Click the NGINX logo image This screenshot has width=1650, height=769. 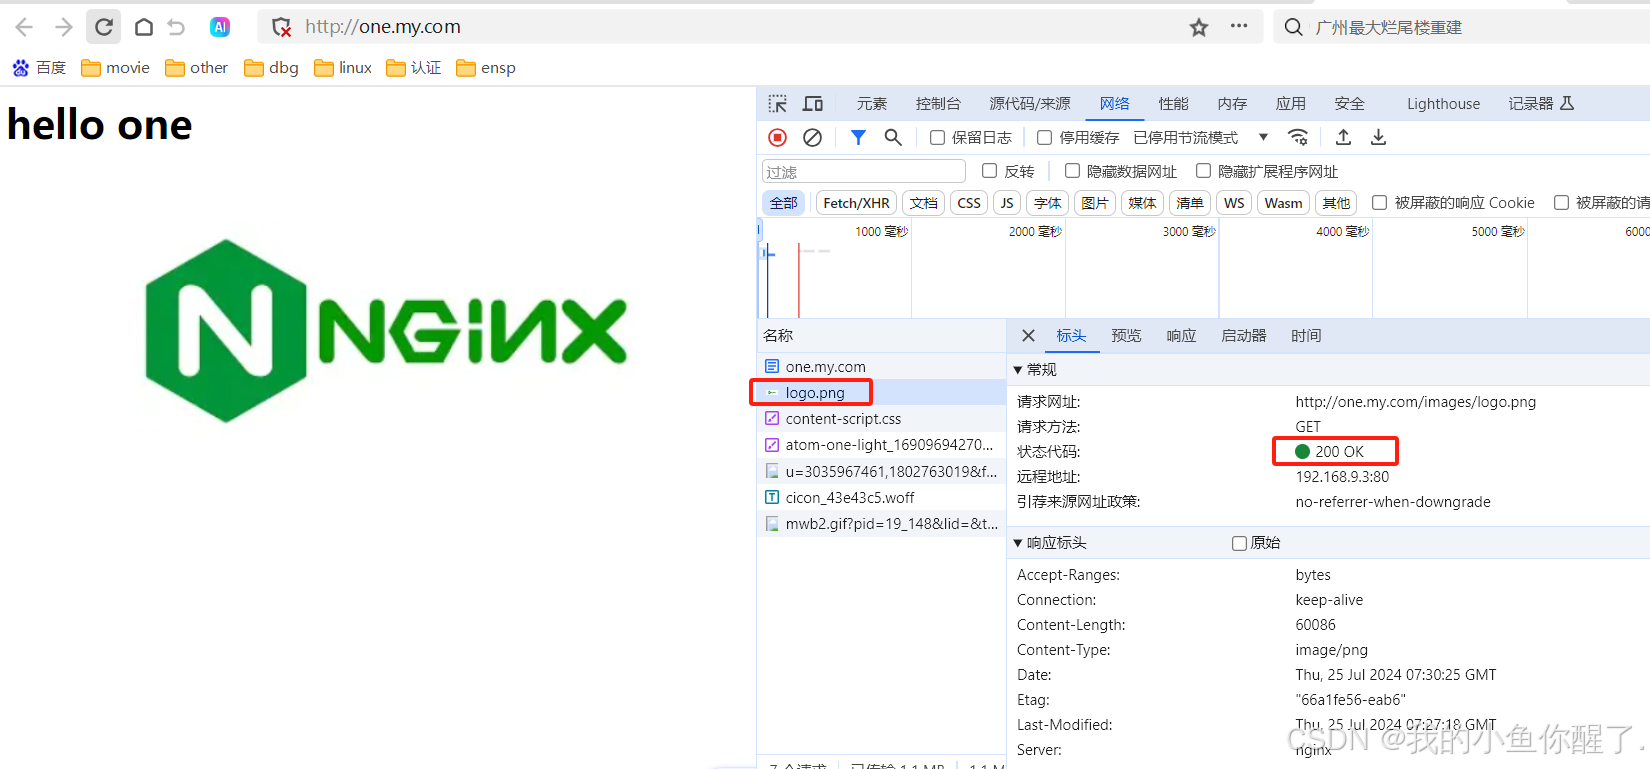(386, 331)
